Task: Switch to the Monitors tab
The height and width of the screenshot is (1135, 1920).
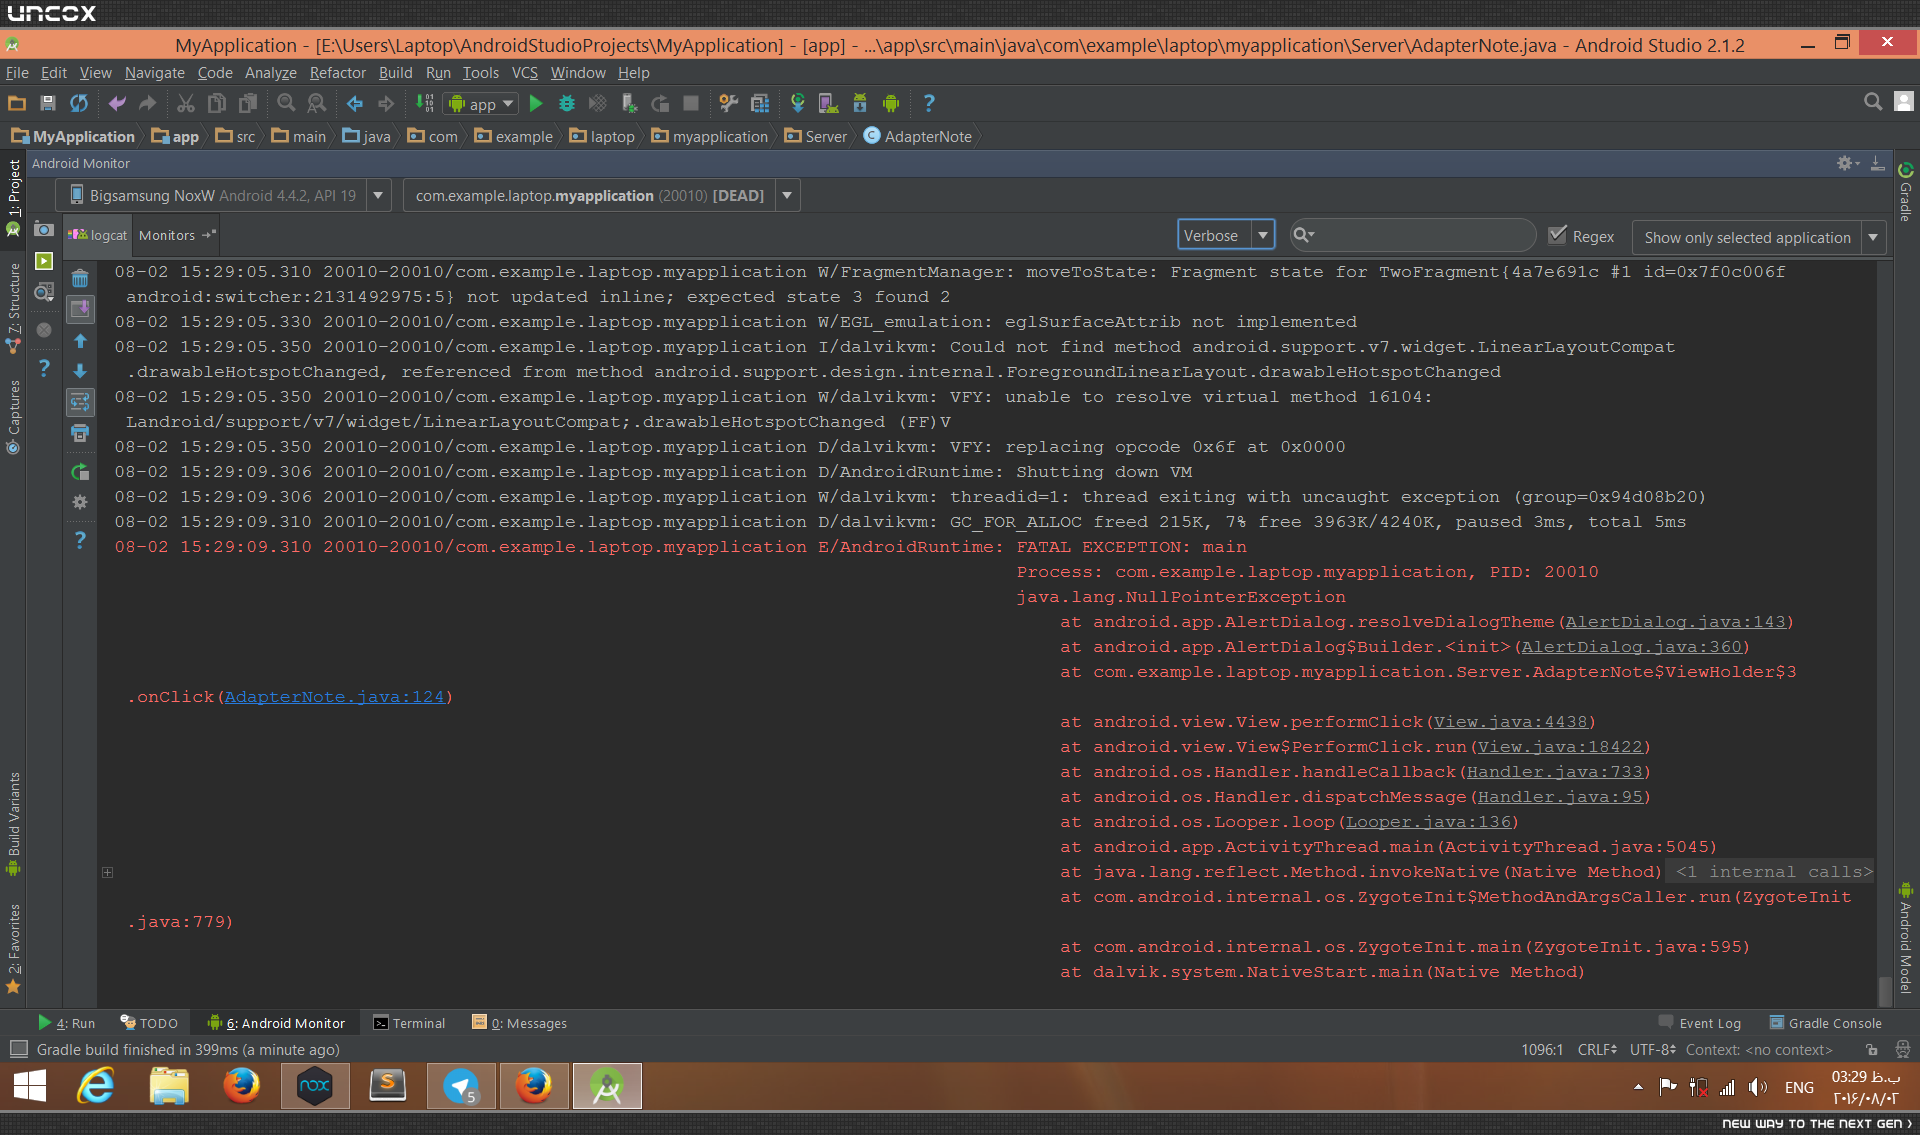Action: (x=176, y=235)
